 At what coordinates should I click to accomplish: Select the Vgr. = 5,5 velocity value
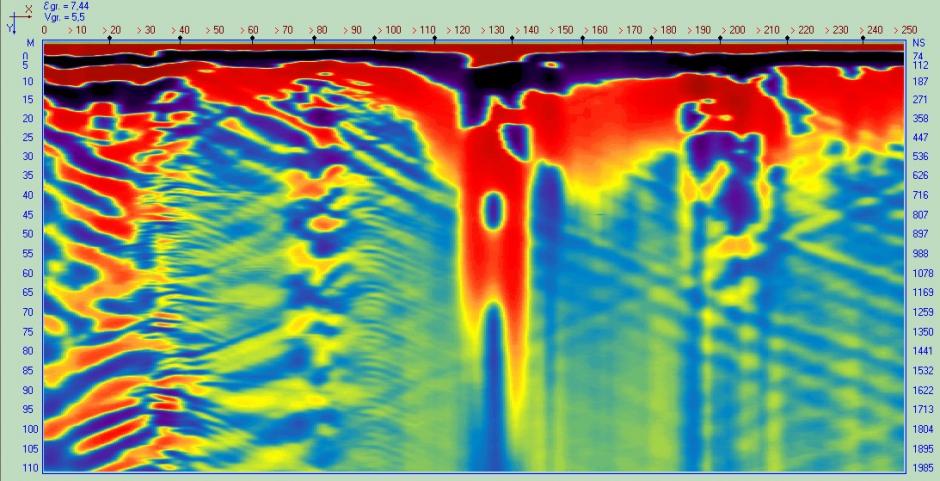coord(64,17)
